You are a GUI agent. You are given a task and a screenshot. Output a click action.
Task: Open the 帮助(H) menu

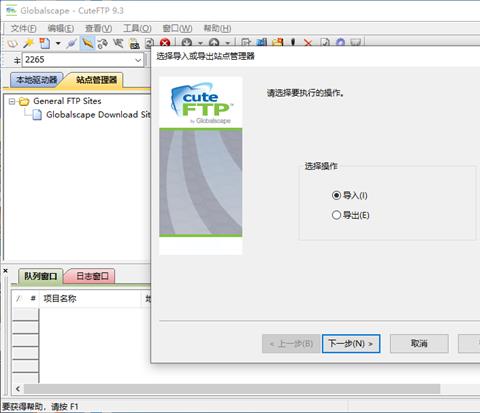coord(217,28)
